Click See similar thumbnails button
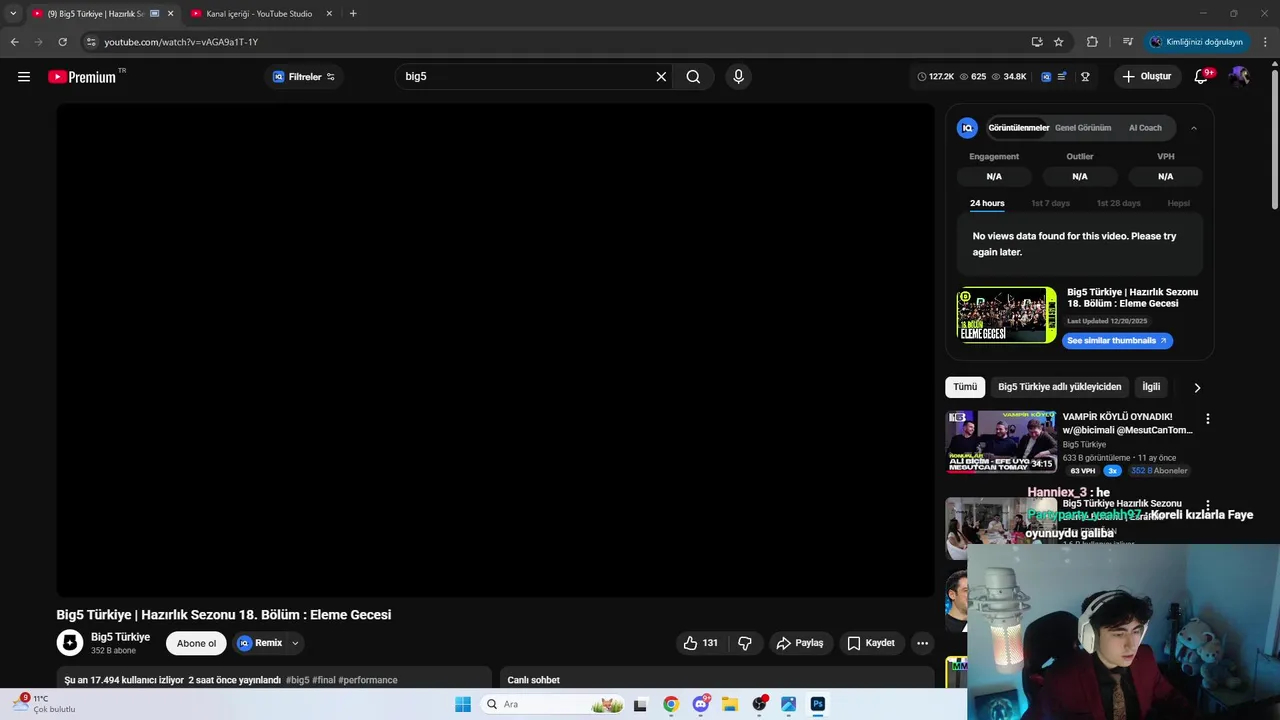1280x720 pixels. coord(1117,341)
